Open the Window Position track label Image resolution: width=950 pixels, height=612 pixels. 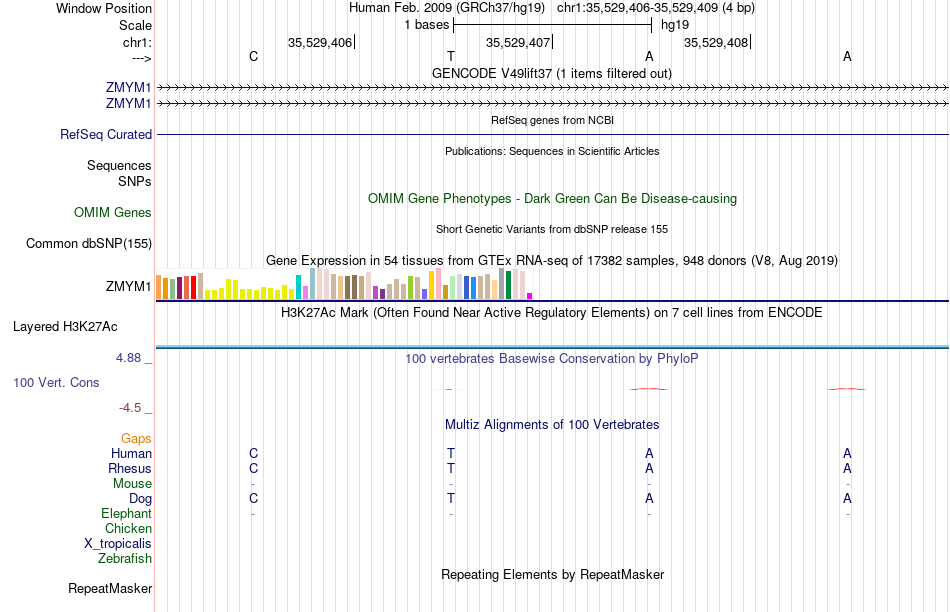104,8
